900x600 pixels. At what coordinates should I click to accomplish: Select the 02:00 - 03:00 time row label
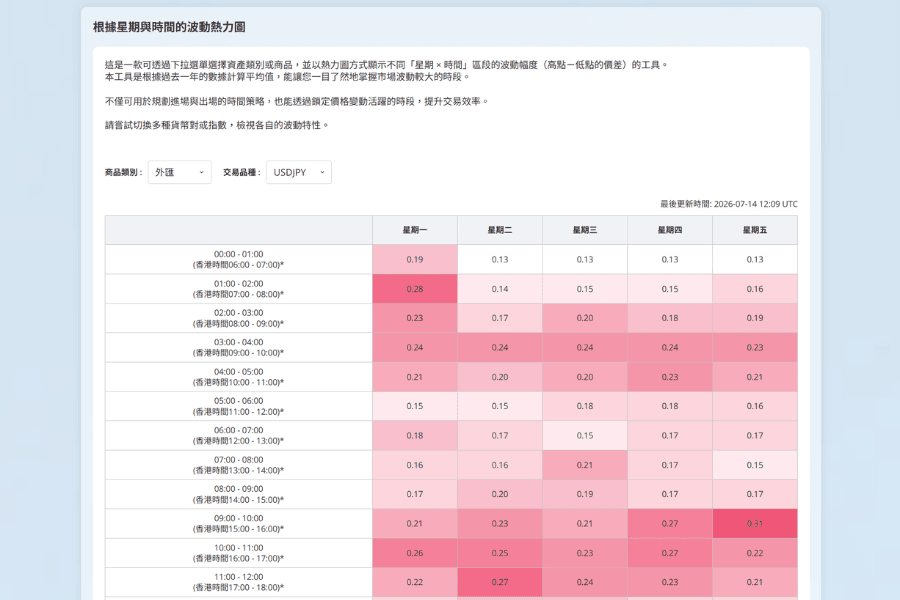tap(239, 318)
